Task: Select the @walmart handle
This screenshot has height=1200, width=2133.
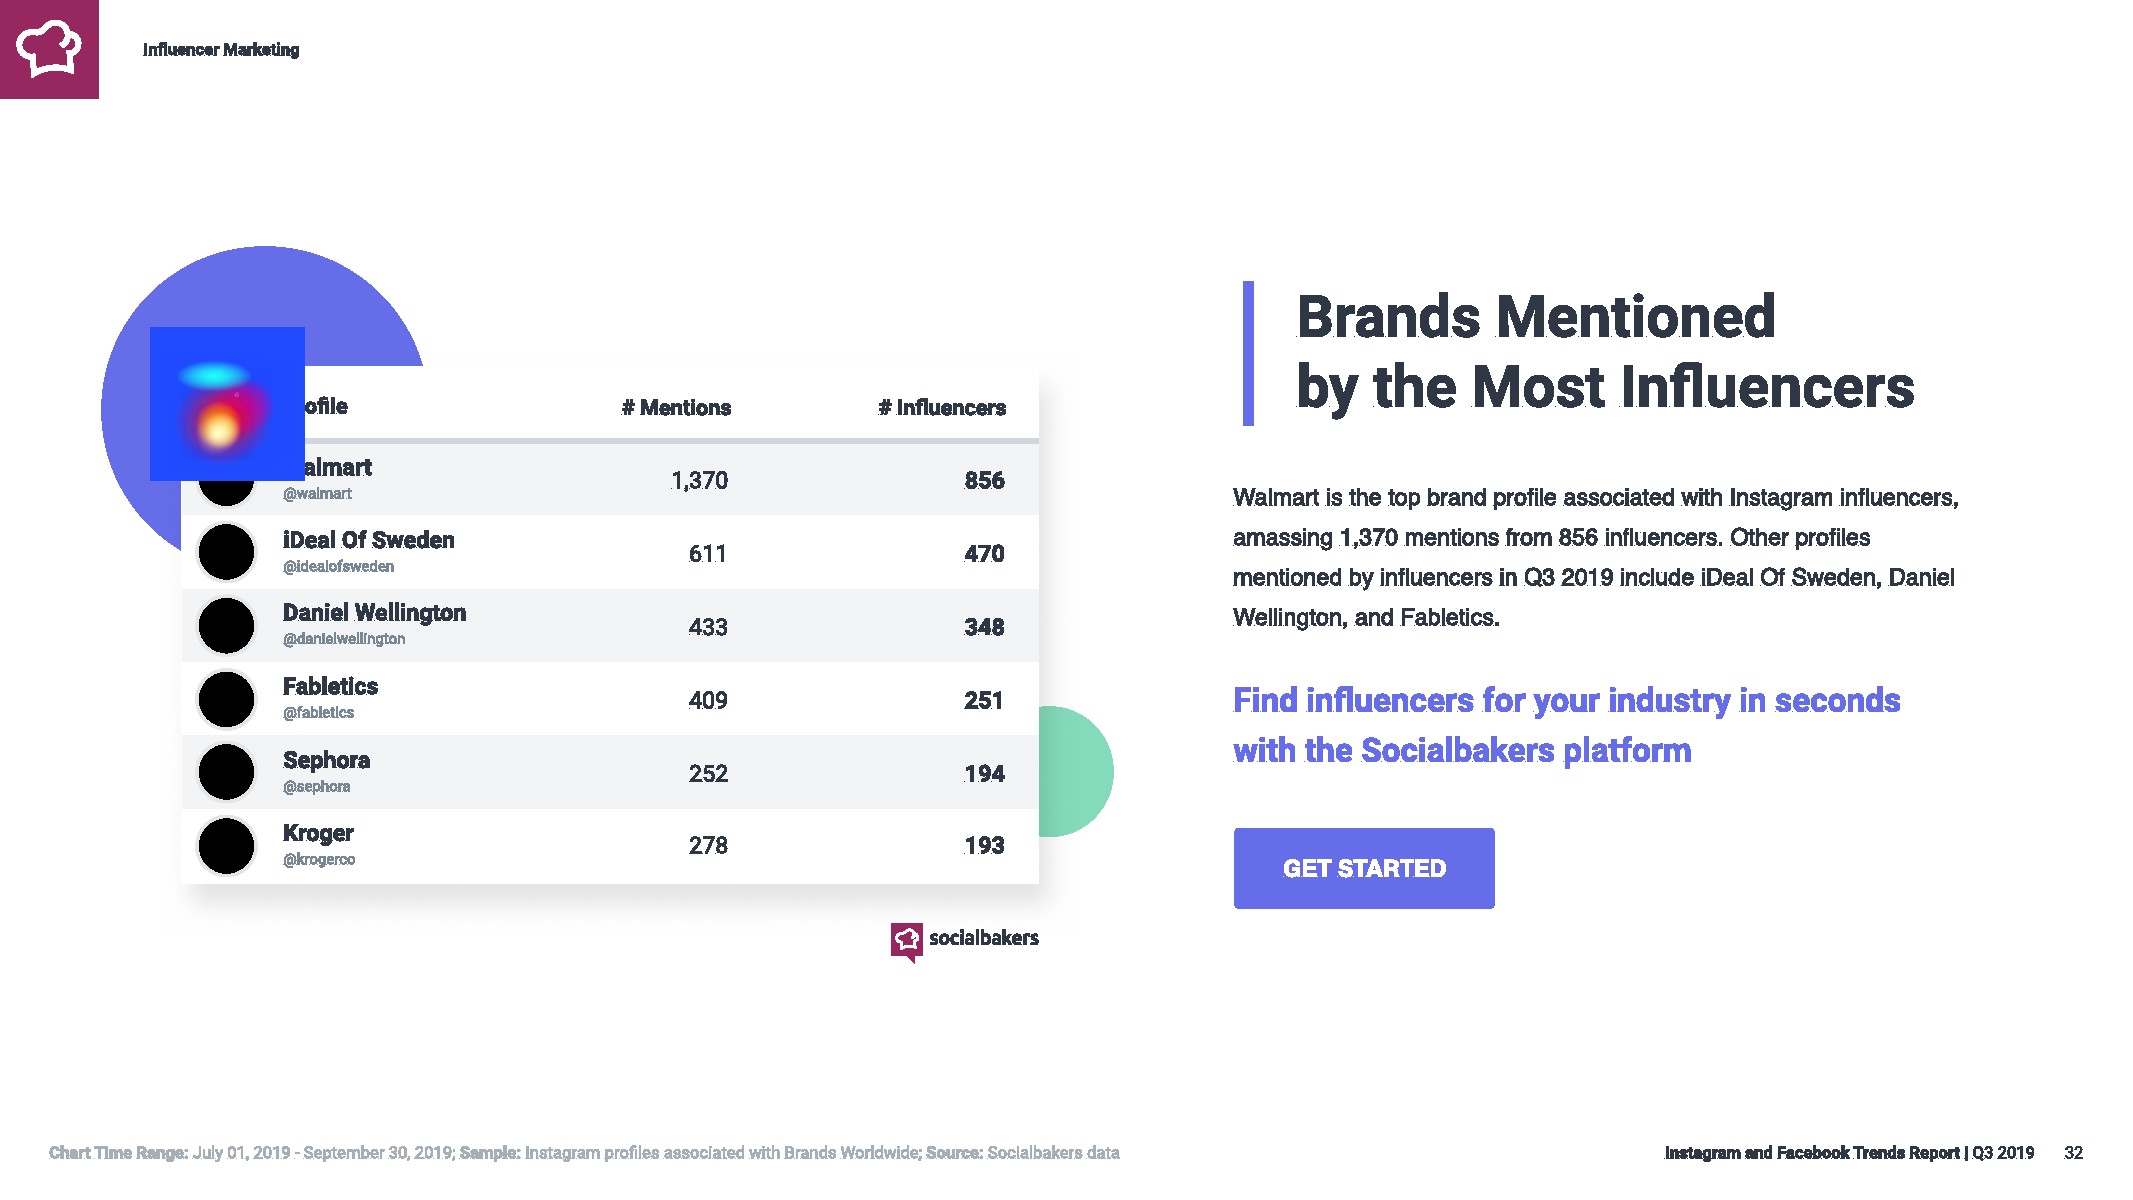Action: 318,494
